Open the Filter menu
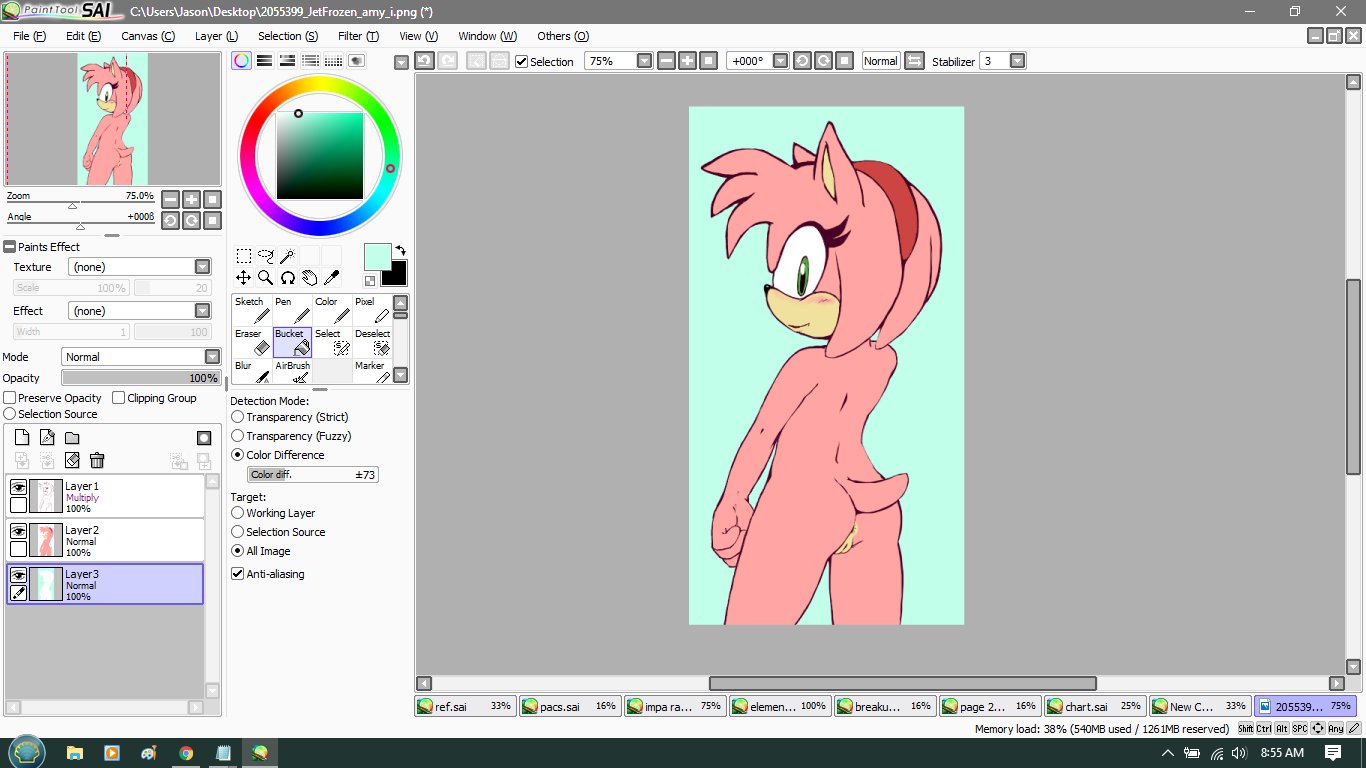The width and height of the screenshot is (1366, 768). (358, 36)
